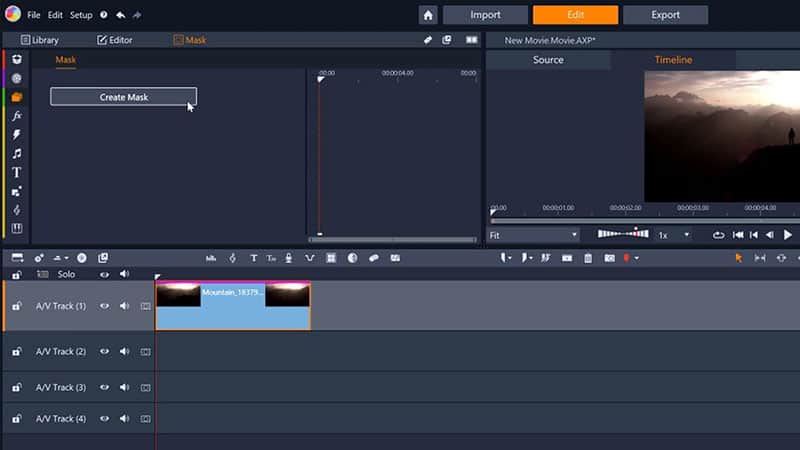Open the Music note icon in sidebar

pos(17,154)
